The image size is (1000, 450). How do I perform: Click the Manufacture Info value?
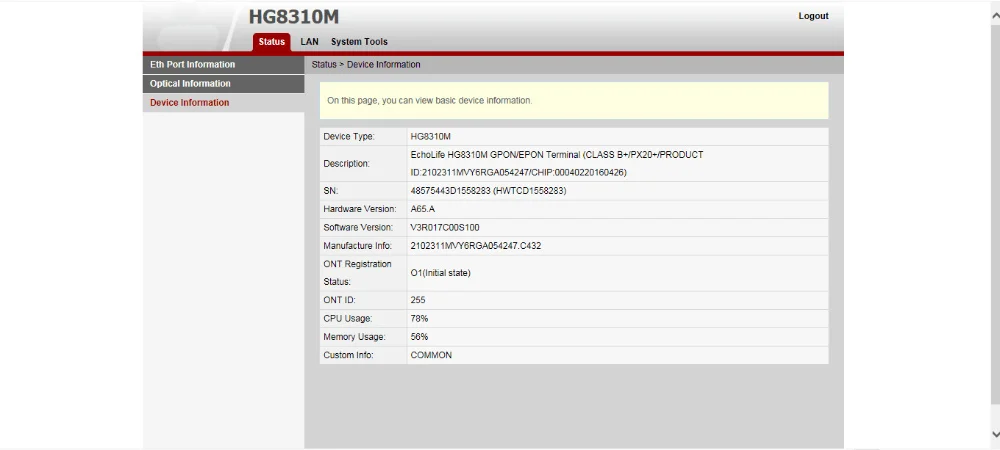(476, 245)
